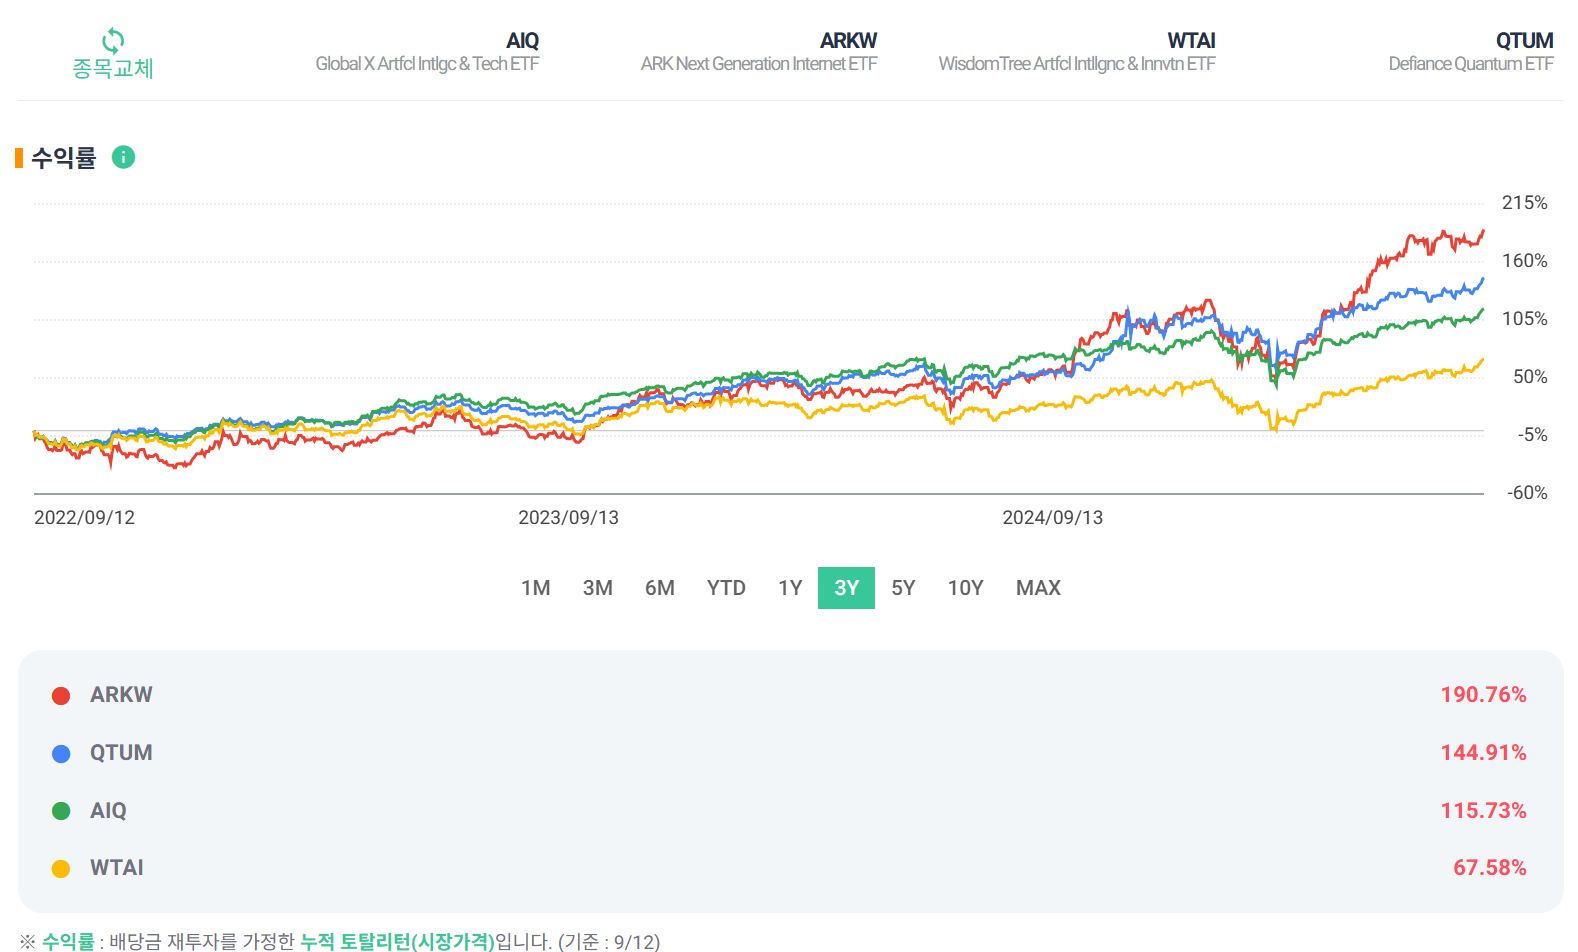This screenshot has height=952, width=1578.
Task: Switch chart period to 5Y
Action: pos(903,588)
